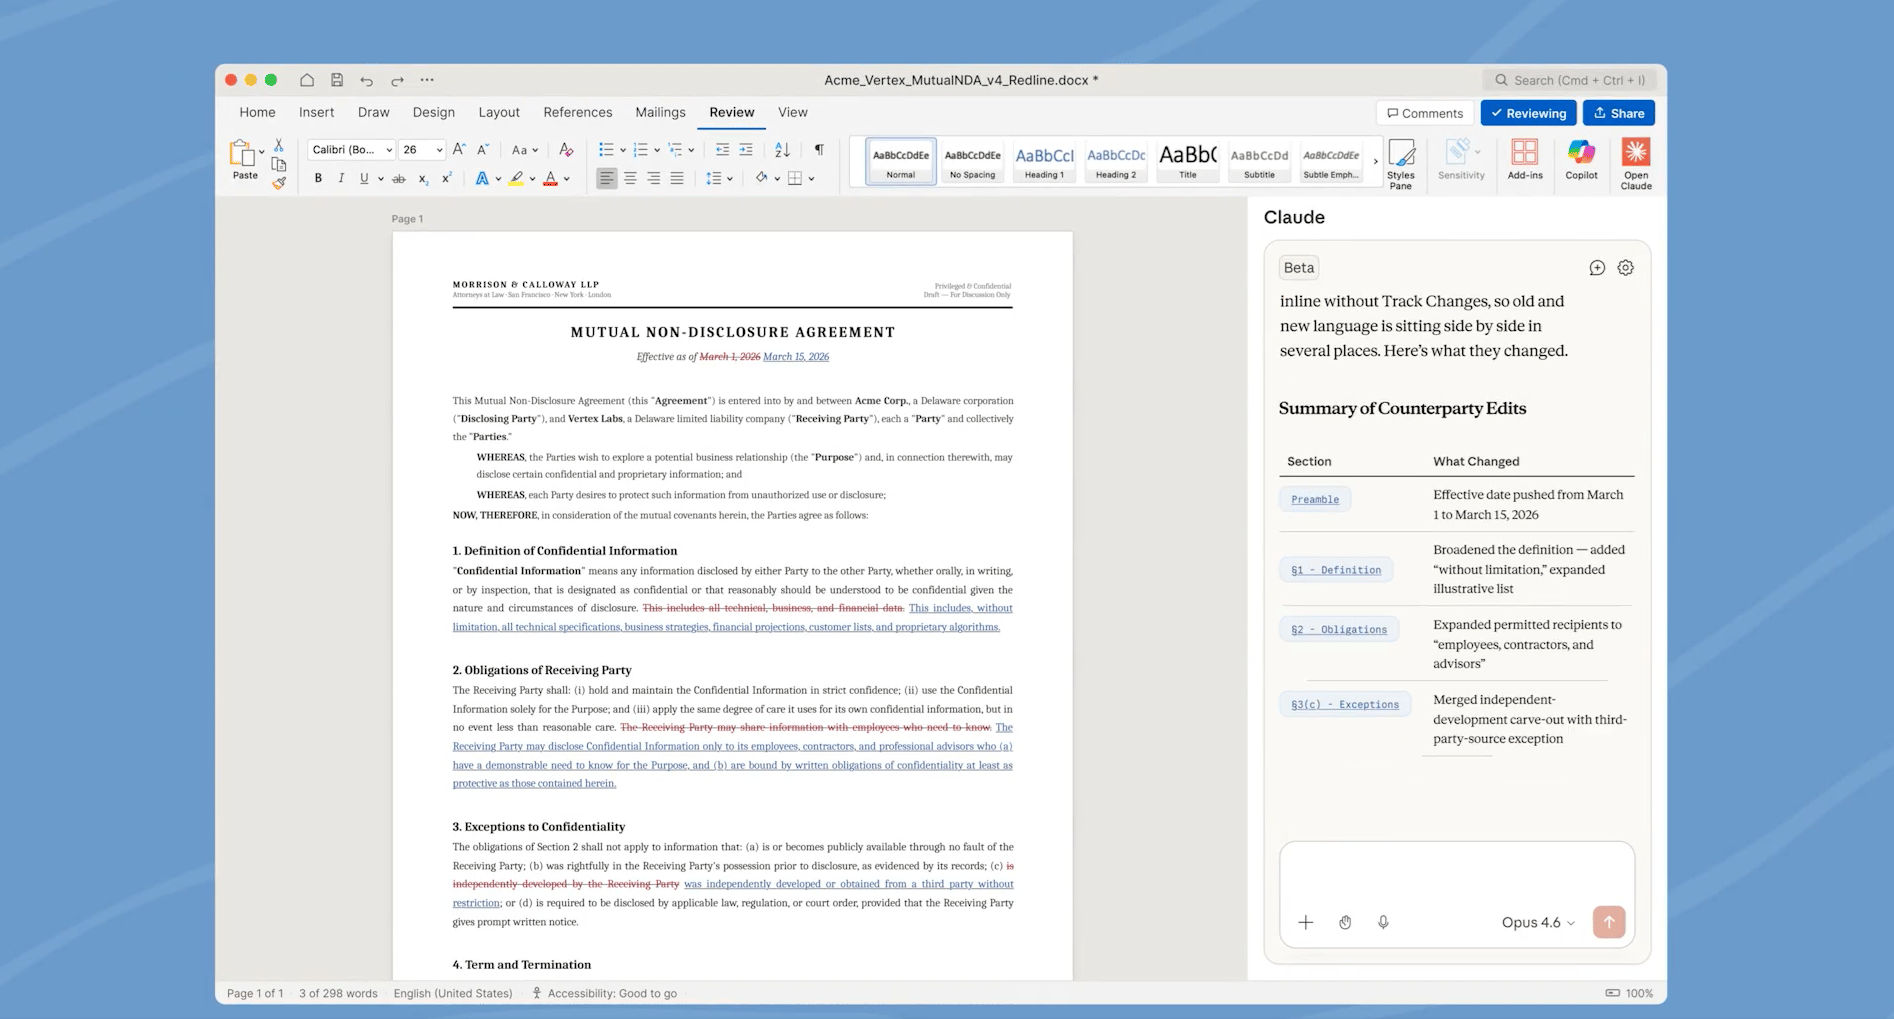Show paragraph marks with pilcrow icon
Image resolution: width=1894 pixels, height=1019 pixels.
(819, 149)
